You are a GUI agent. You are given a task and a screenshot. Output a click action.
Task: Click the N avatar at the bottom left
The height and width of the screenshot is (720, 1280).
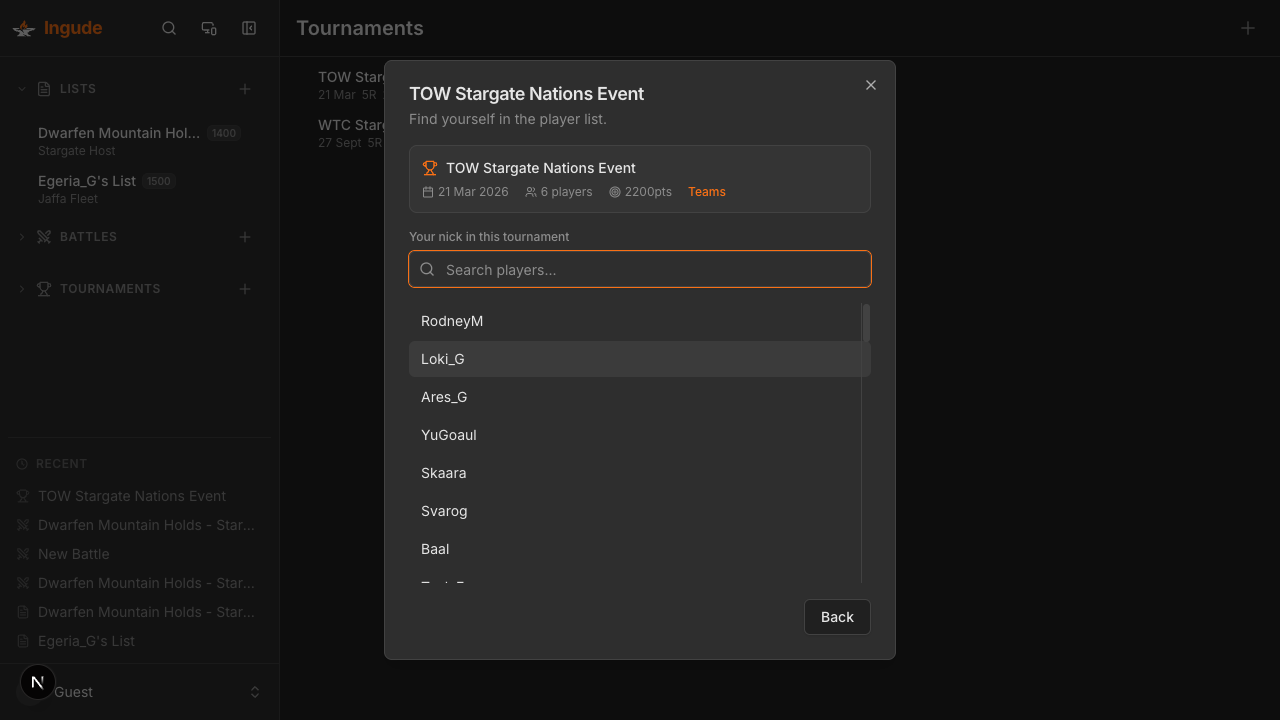[37, 682]
